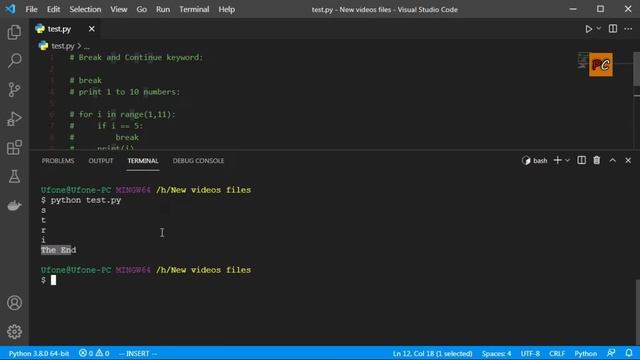Create a new terminal with plus icon
The image size is (640, 360).
click(557, 160)
